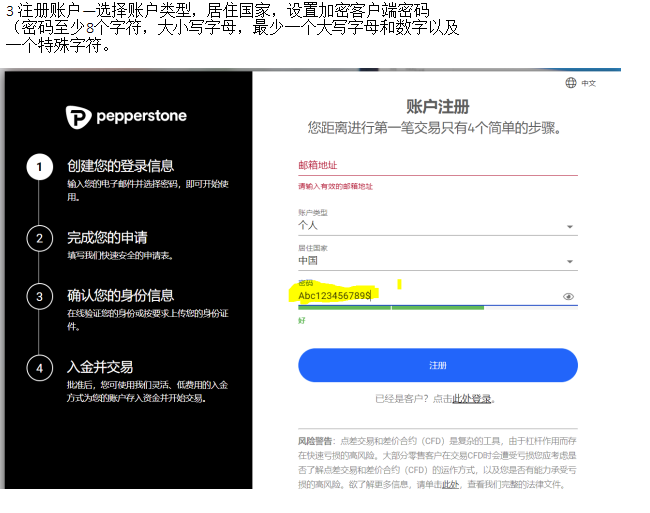Focus the 邮箱地址 email input field
Viewport: 650px width, 513px height.
pyautogui.click(x=438, y=165)
